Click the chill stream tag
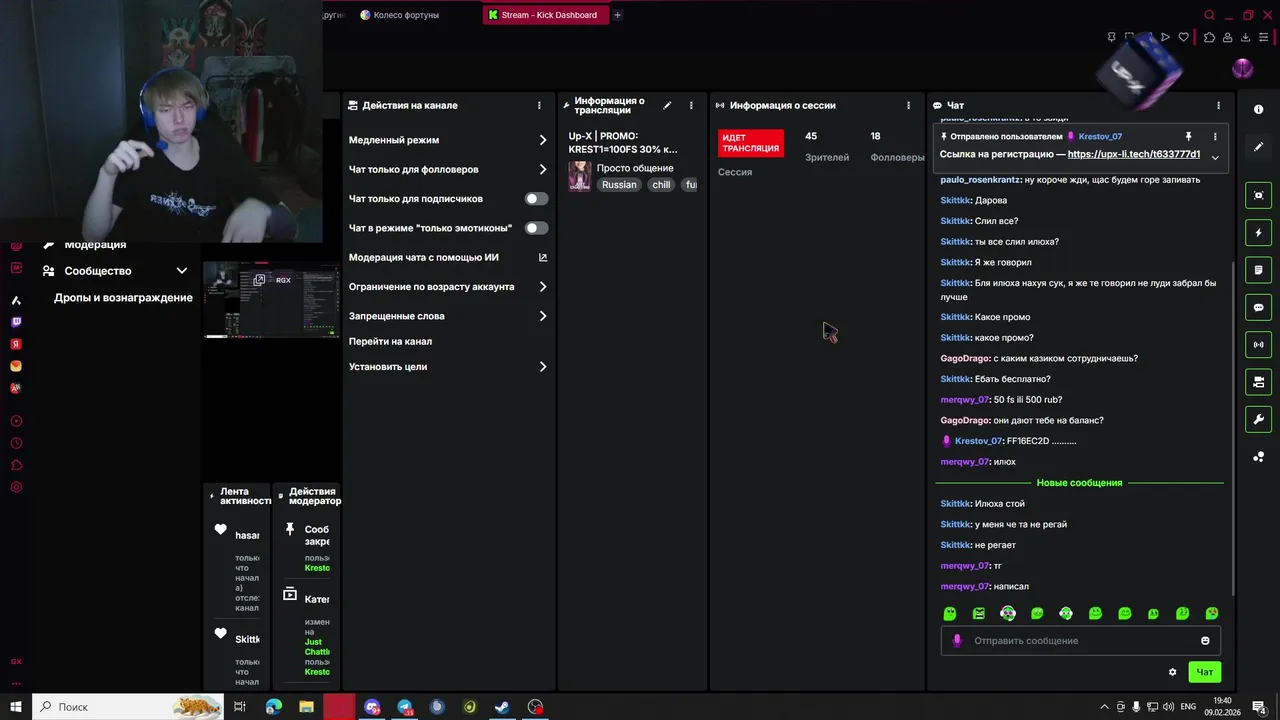1280x720 pixels. [x=661, y=185]
